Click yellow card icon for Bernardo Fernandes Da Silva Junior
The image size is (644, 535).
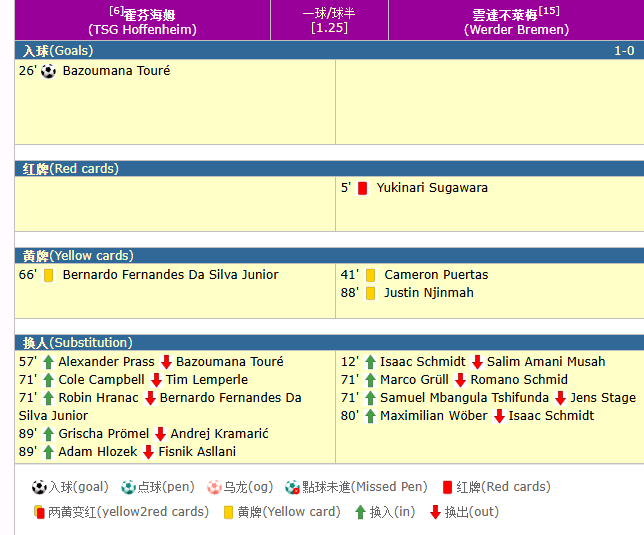point(48,275)
